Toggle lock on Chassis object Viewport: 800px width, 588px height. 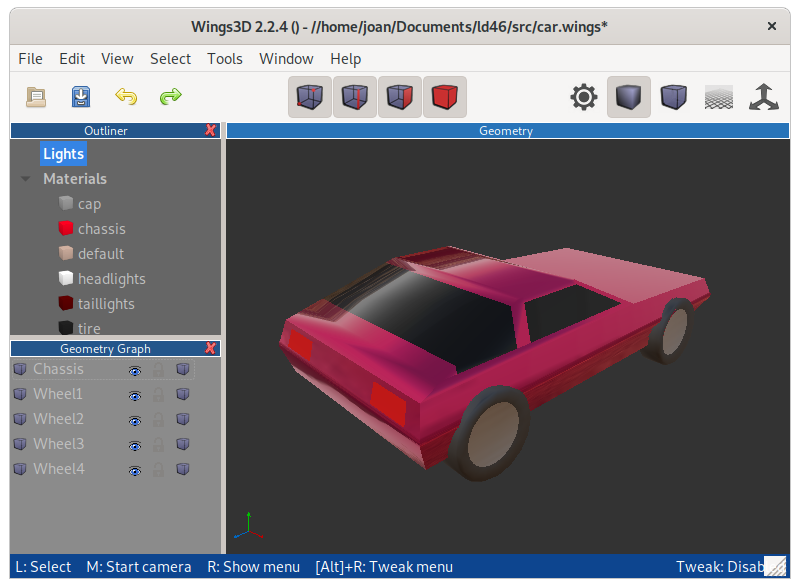(x=159, y=370)
